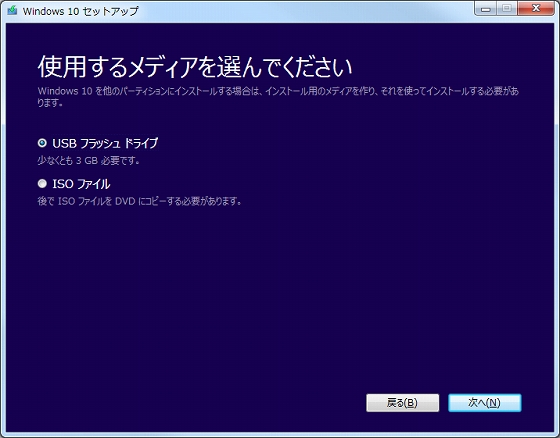This screenshot has height=438, width=560.
Task: Click the ISO ファイル option label
Action: tap(81, 184)
